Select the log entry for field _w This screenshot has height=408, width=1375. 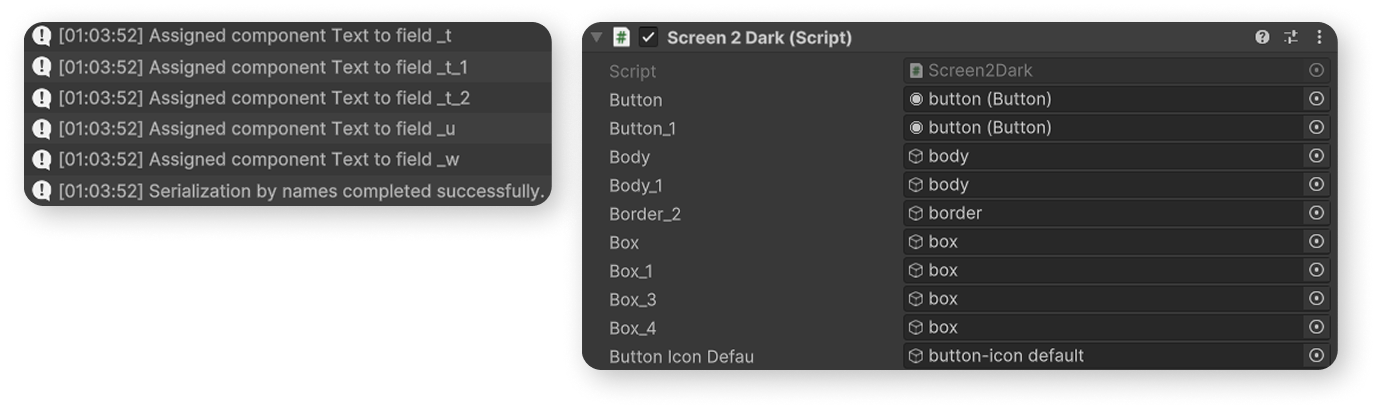[x=288, y=160]
